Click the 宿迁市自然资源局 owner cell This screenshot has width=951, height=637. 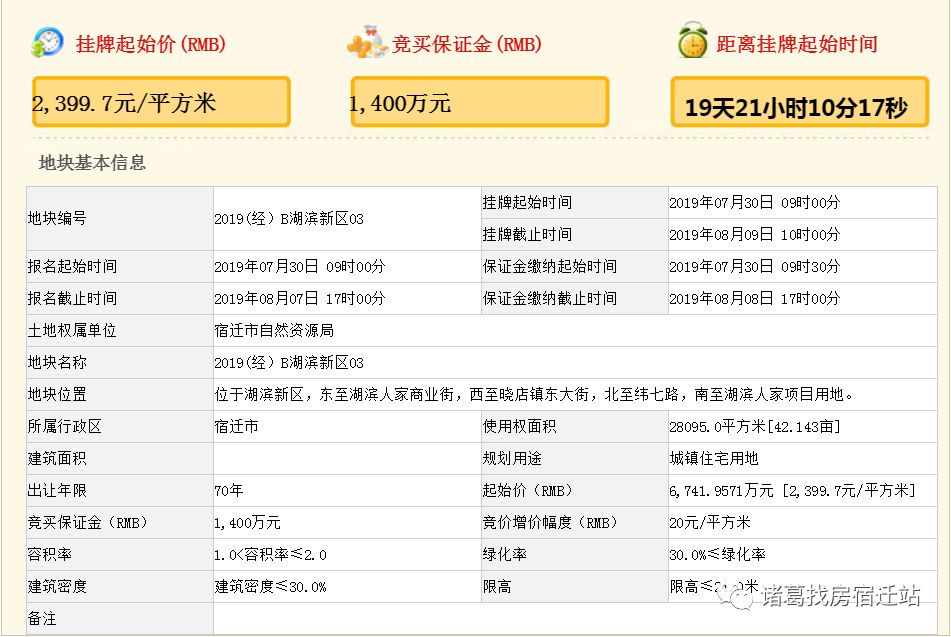274,331
